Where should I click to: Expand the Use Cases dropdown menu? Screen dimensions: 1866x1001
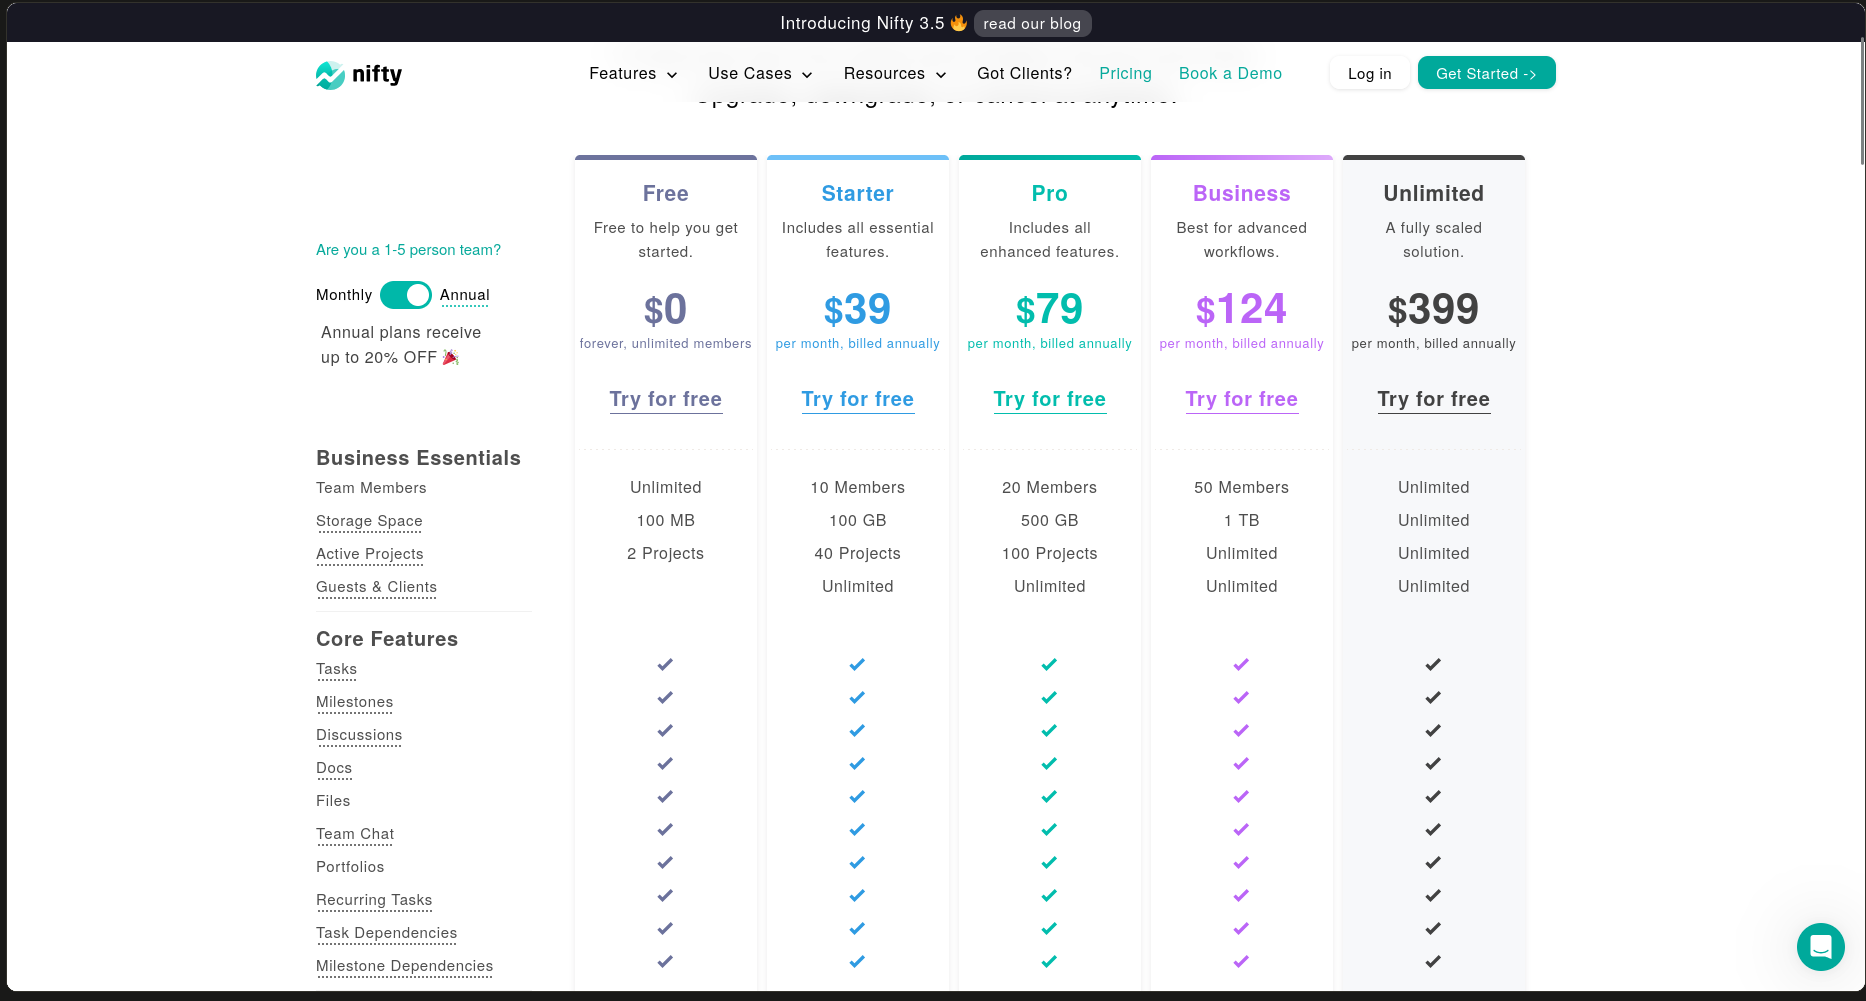pos(760,74)
